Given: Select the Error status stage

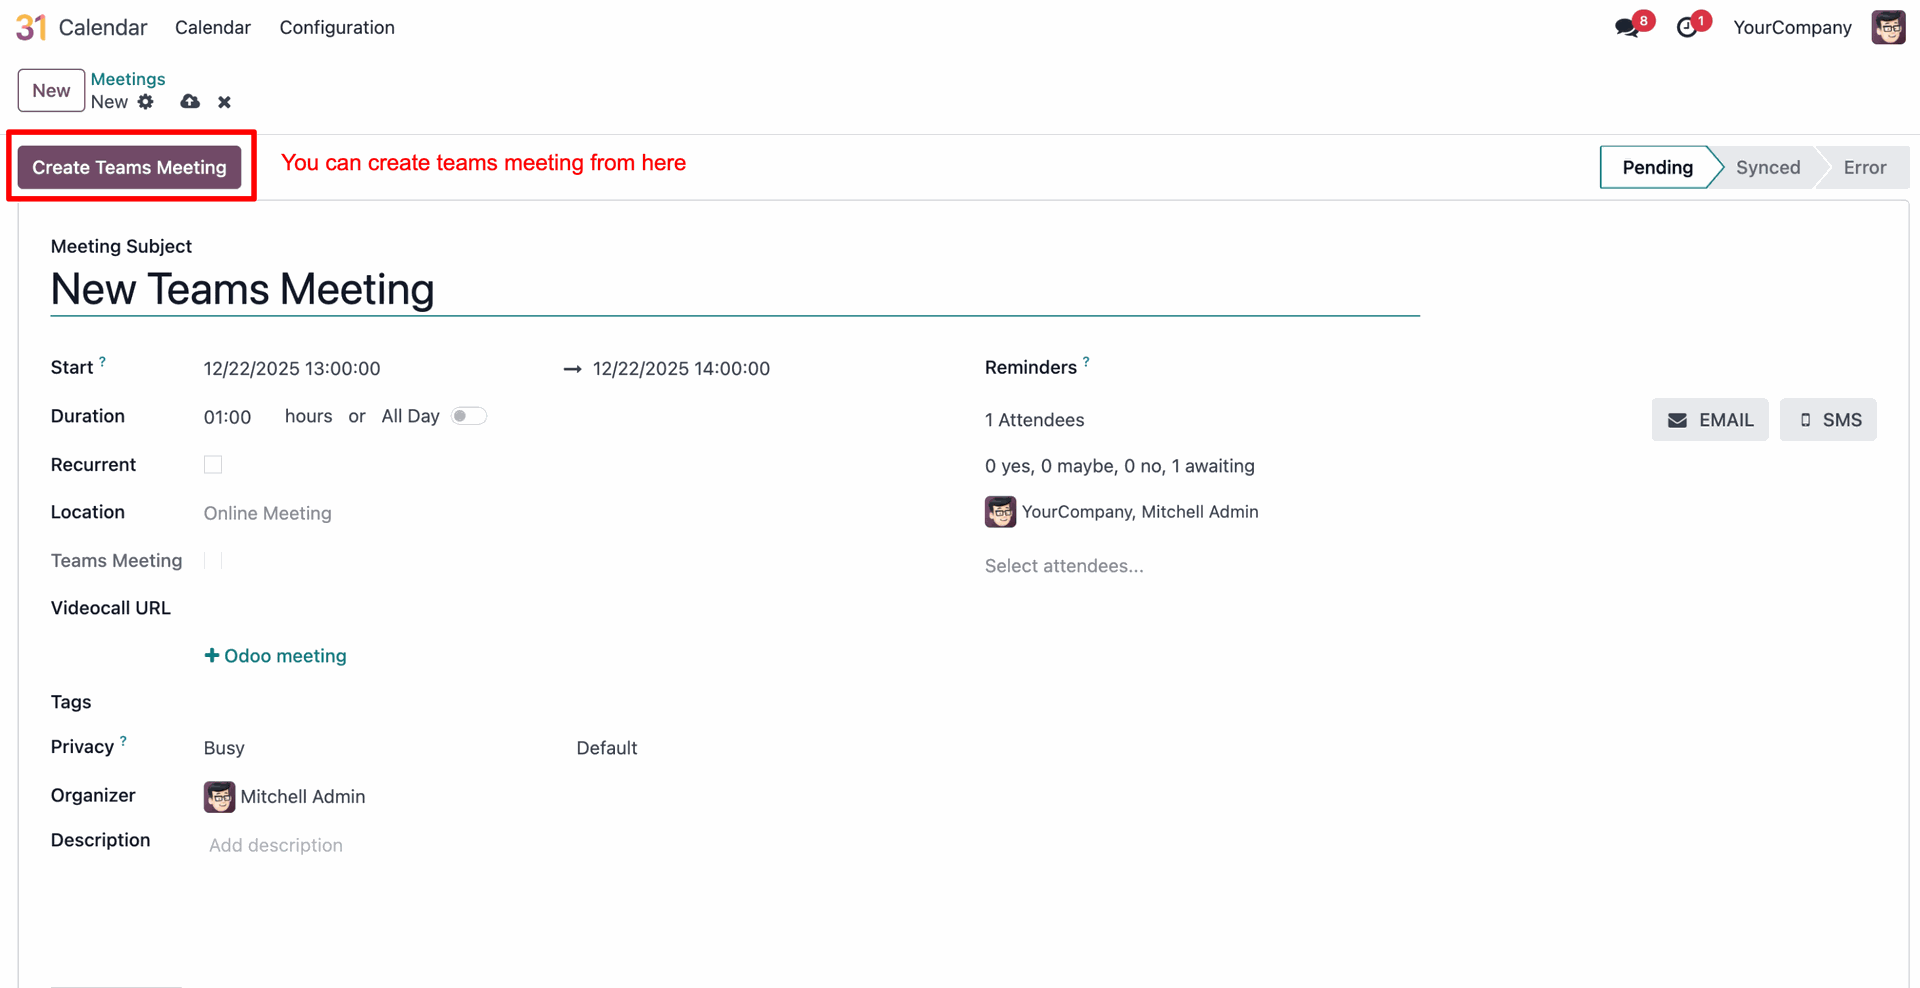Looking at the screenshot, I should [1865, 167].
